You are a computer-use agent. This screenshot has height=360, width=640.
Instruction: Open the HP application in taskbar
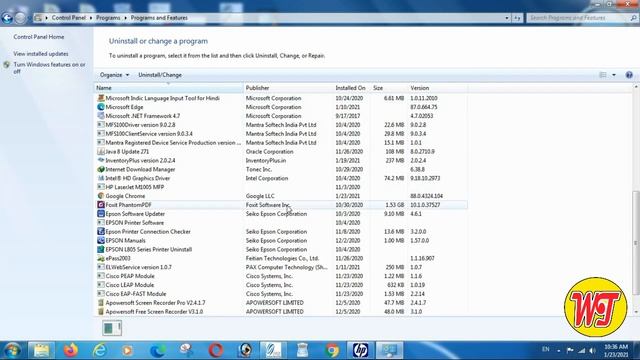(360, 350)
